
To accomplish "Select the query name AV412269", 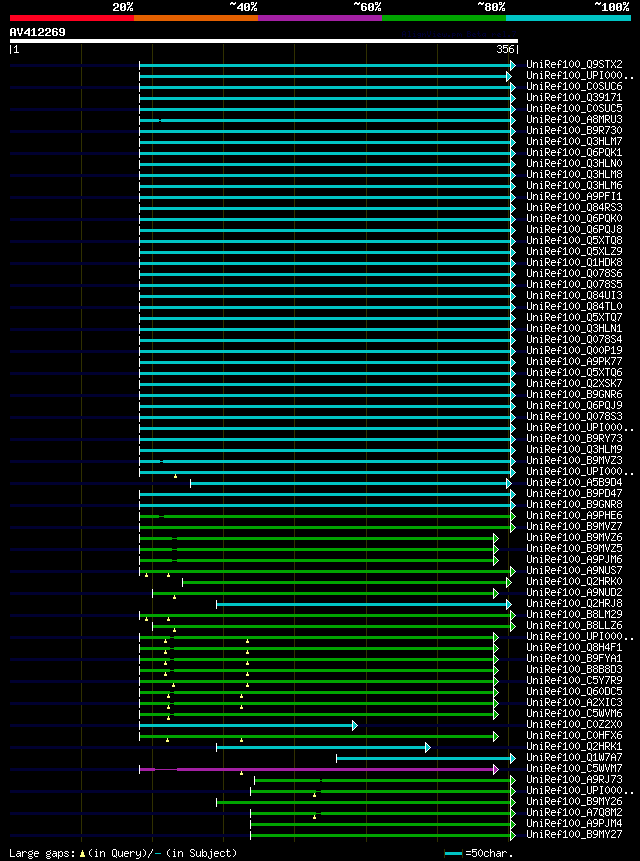I will [37, 32].
